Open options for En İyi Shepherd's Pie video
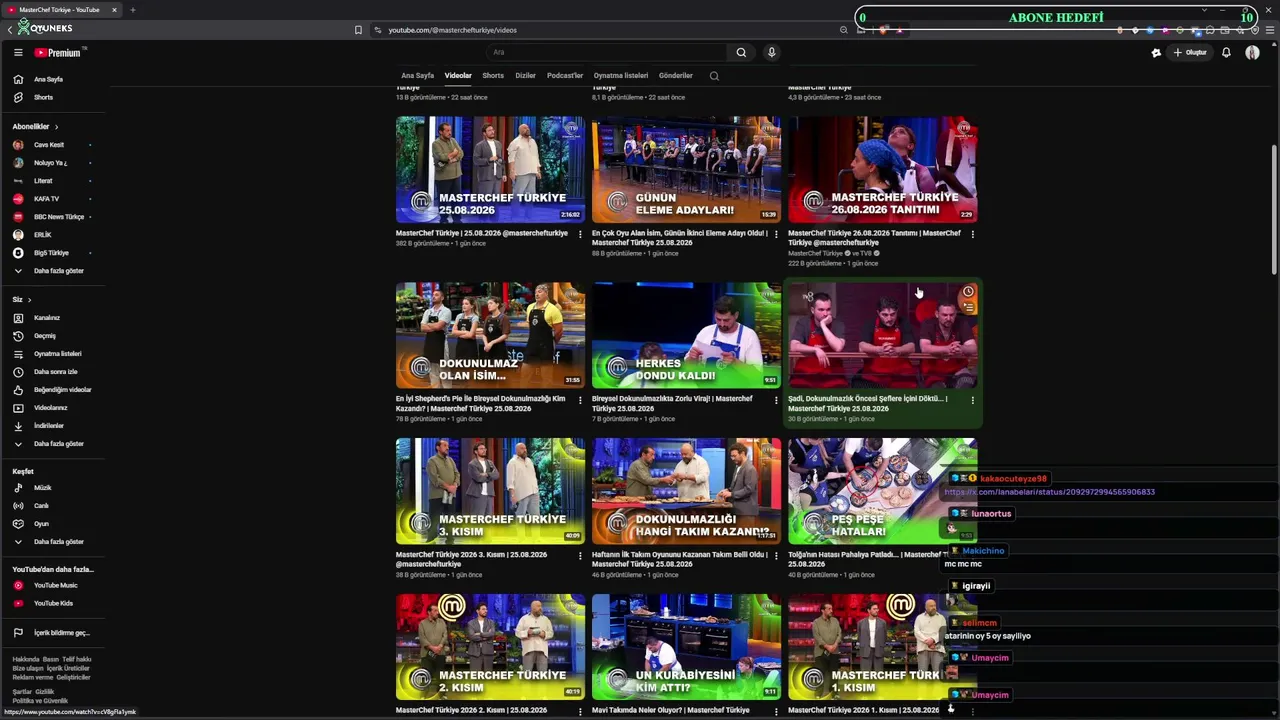1280x720 pixels. (580, 400)
